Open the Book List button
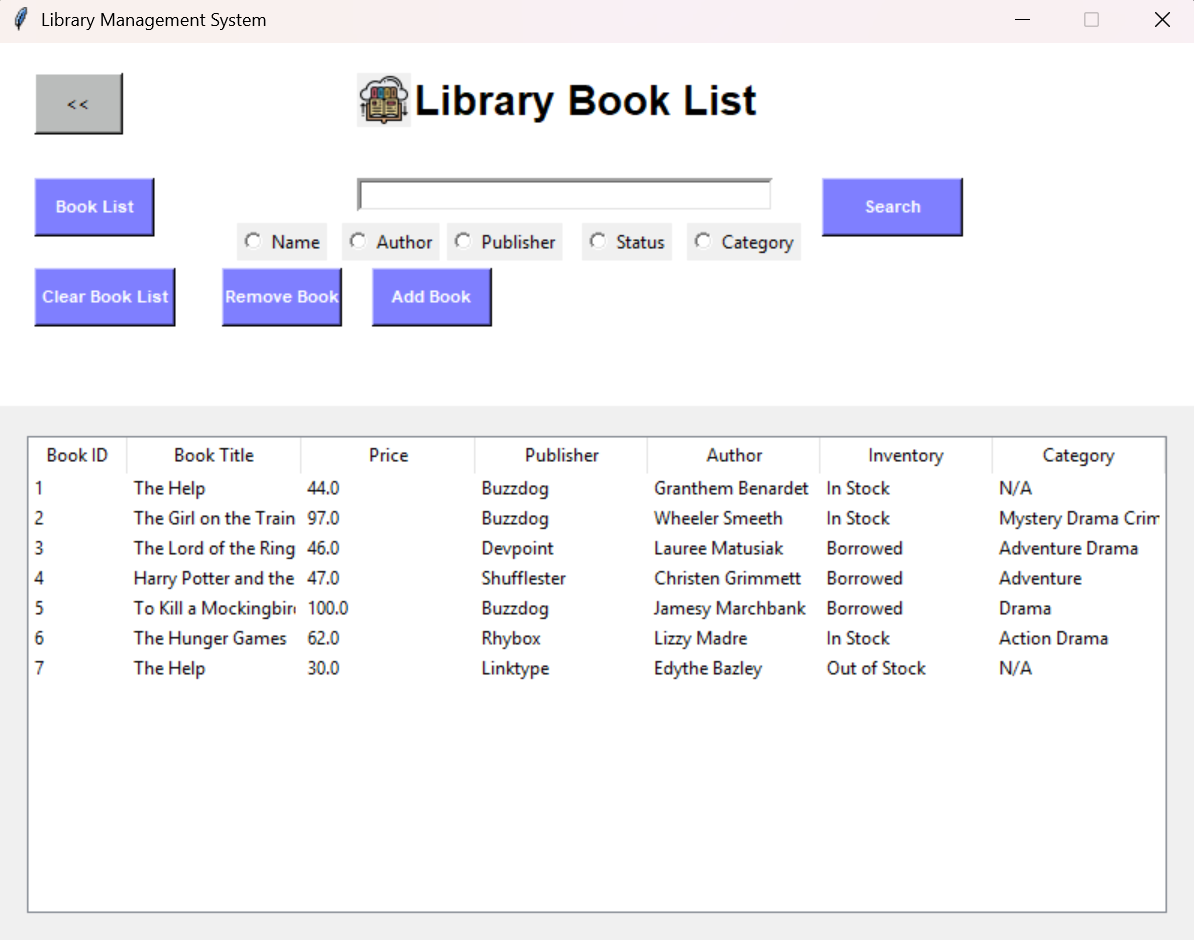The image size is (1194, 940). 94,207
